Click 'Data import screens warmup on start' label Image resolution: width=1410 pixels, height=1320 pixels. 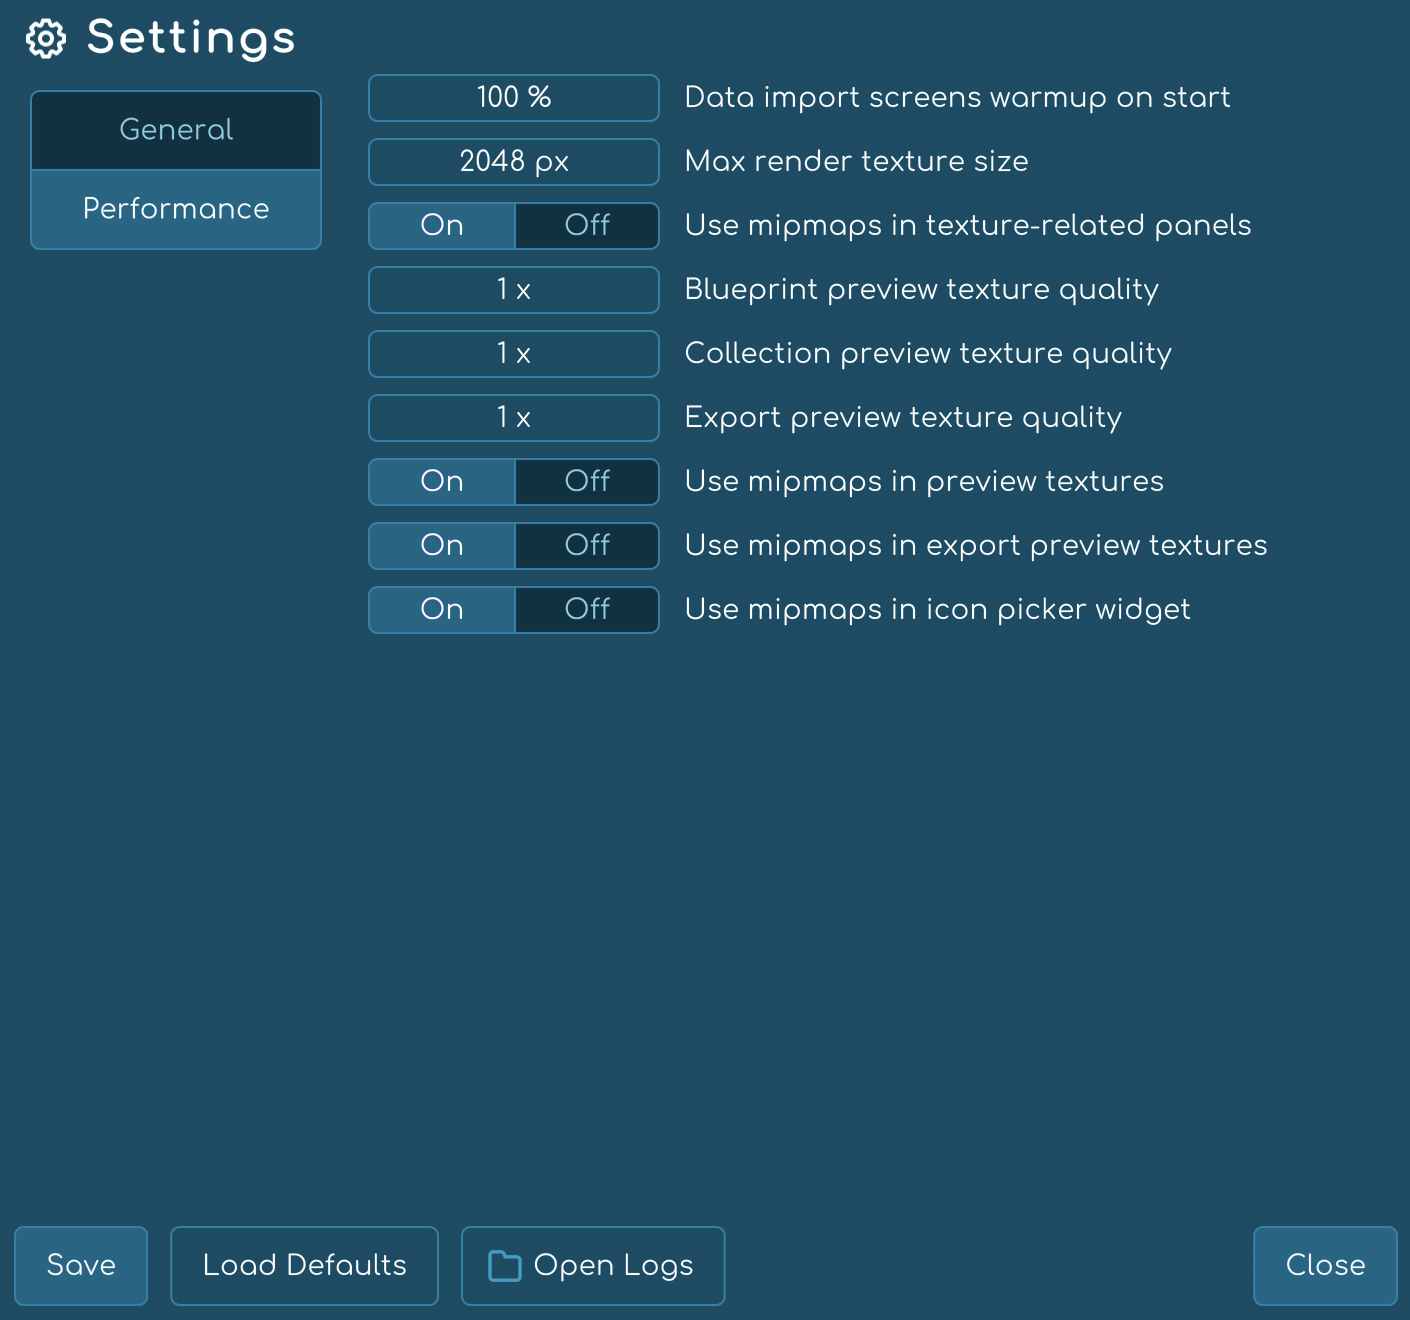(x=957, y=98)
